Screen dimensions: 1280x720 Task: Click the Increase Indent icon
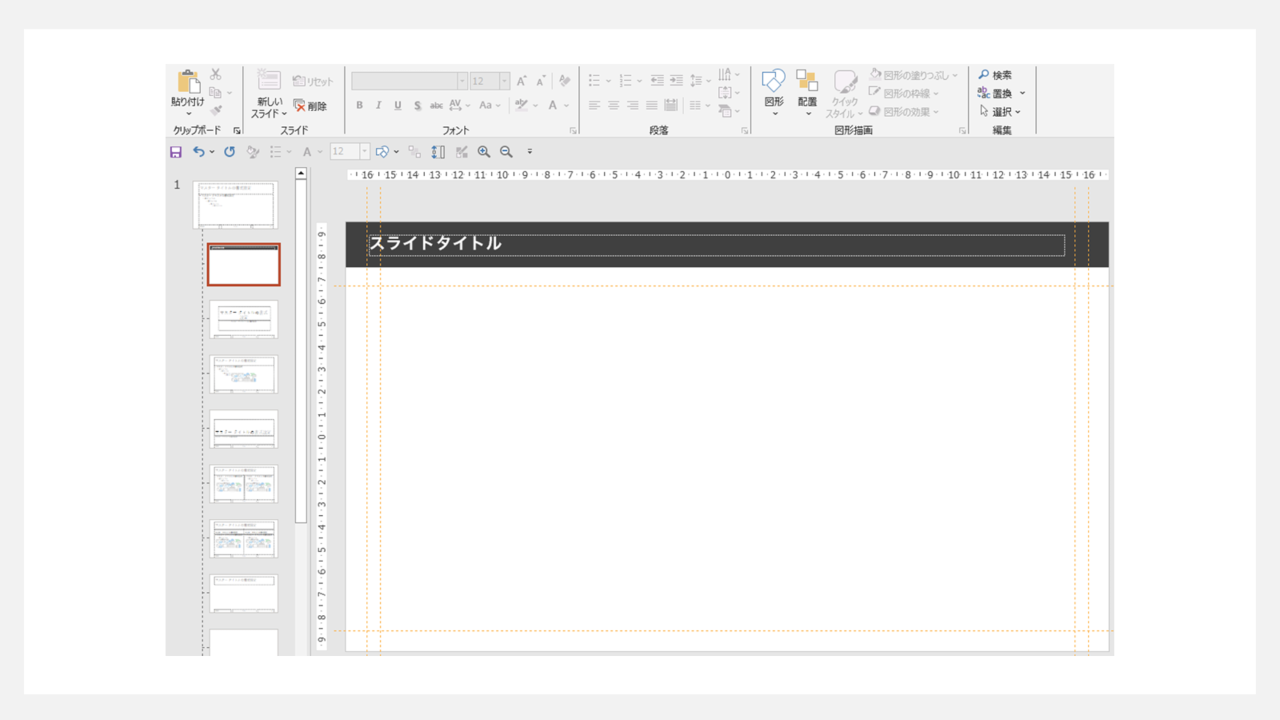pyautogui.click(x=676, y=80)
